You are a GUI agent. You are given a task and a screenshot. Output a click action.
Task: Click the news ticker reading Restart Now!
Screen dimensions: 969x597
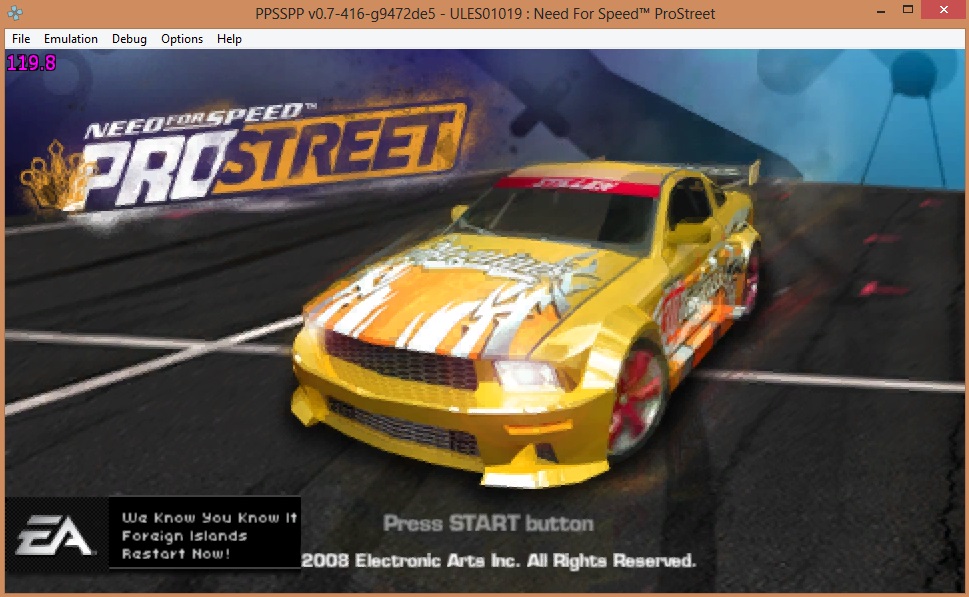coord(177,553)
